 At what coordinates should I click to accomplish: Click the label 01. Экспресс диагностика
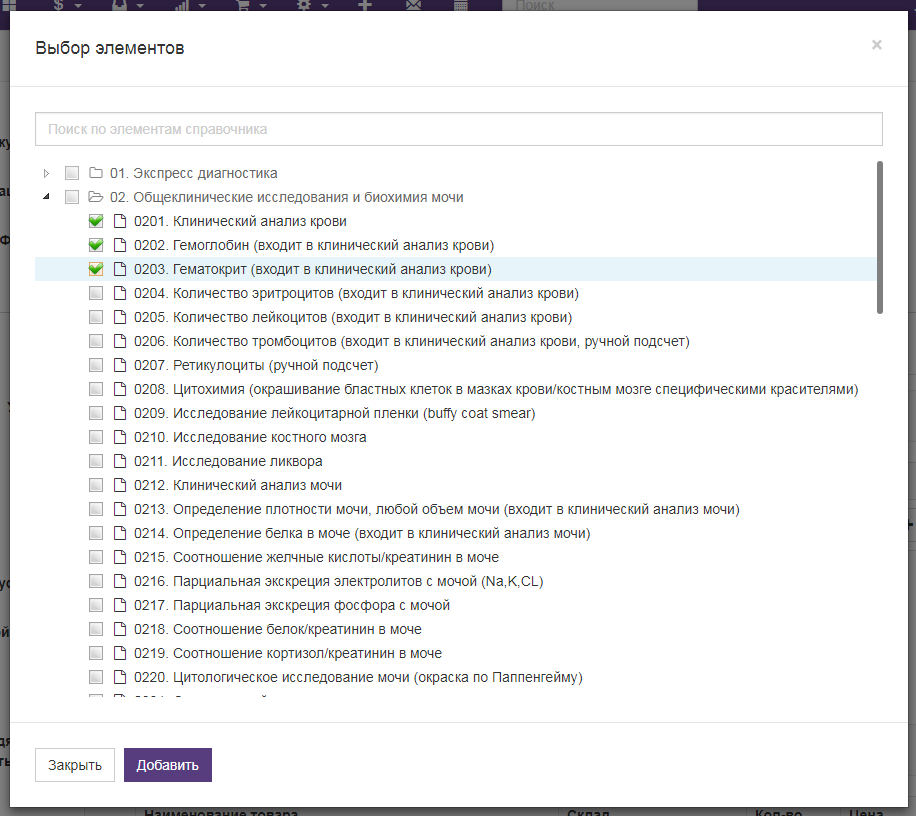coord(193,173)
